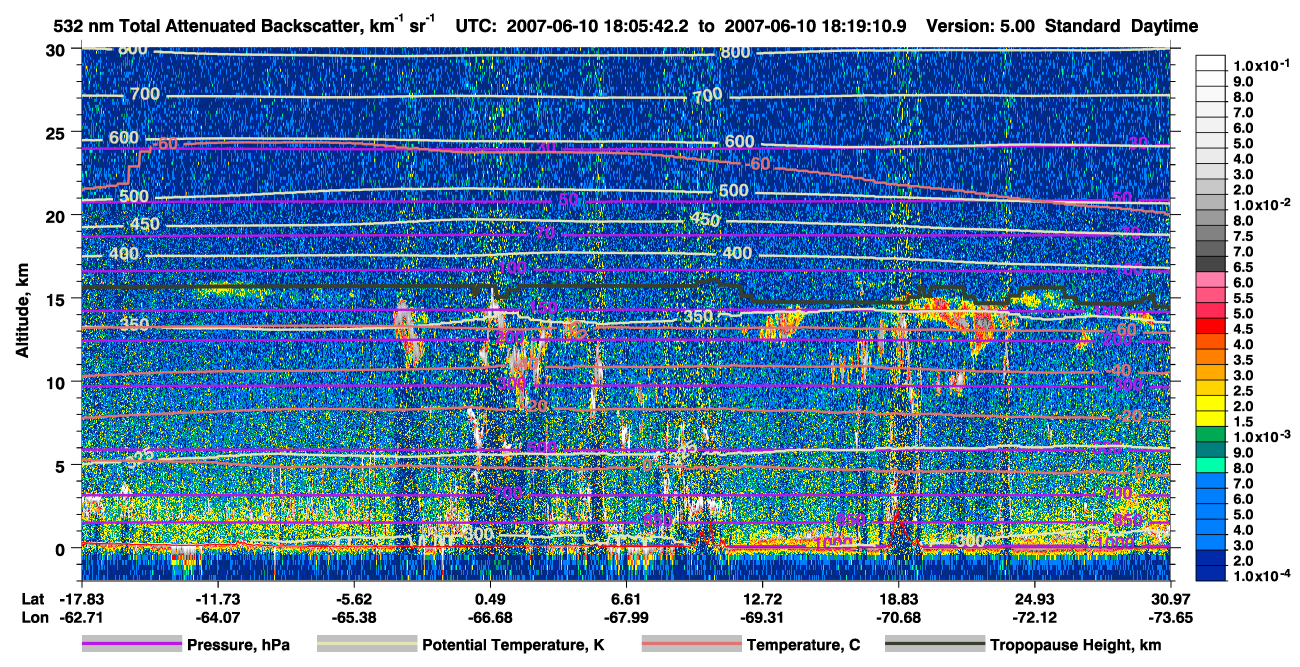Image resolution: width=1300 pixels, height=667 pixels.
Task: Click the longitude value -66.68
Action: (490, 617)
